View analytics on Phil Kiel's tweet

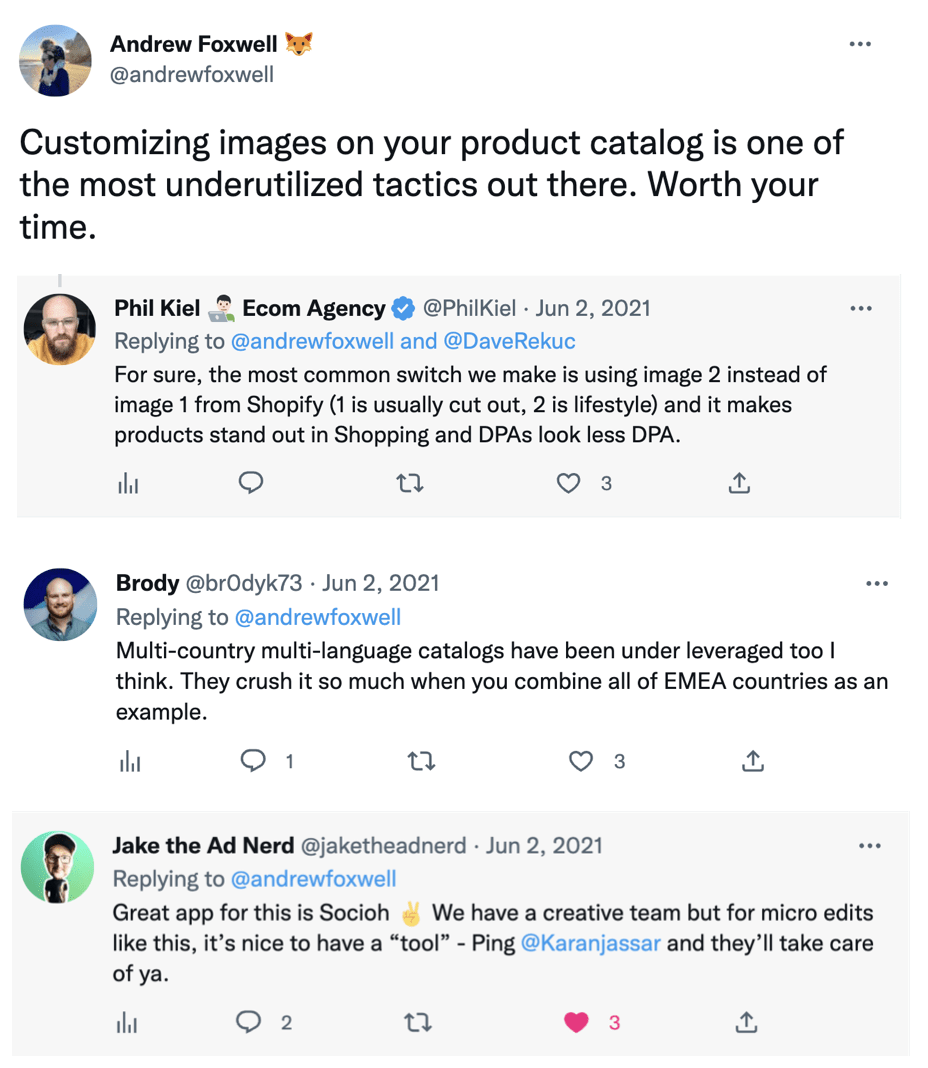tap(128, 484)
